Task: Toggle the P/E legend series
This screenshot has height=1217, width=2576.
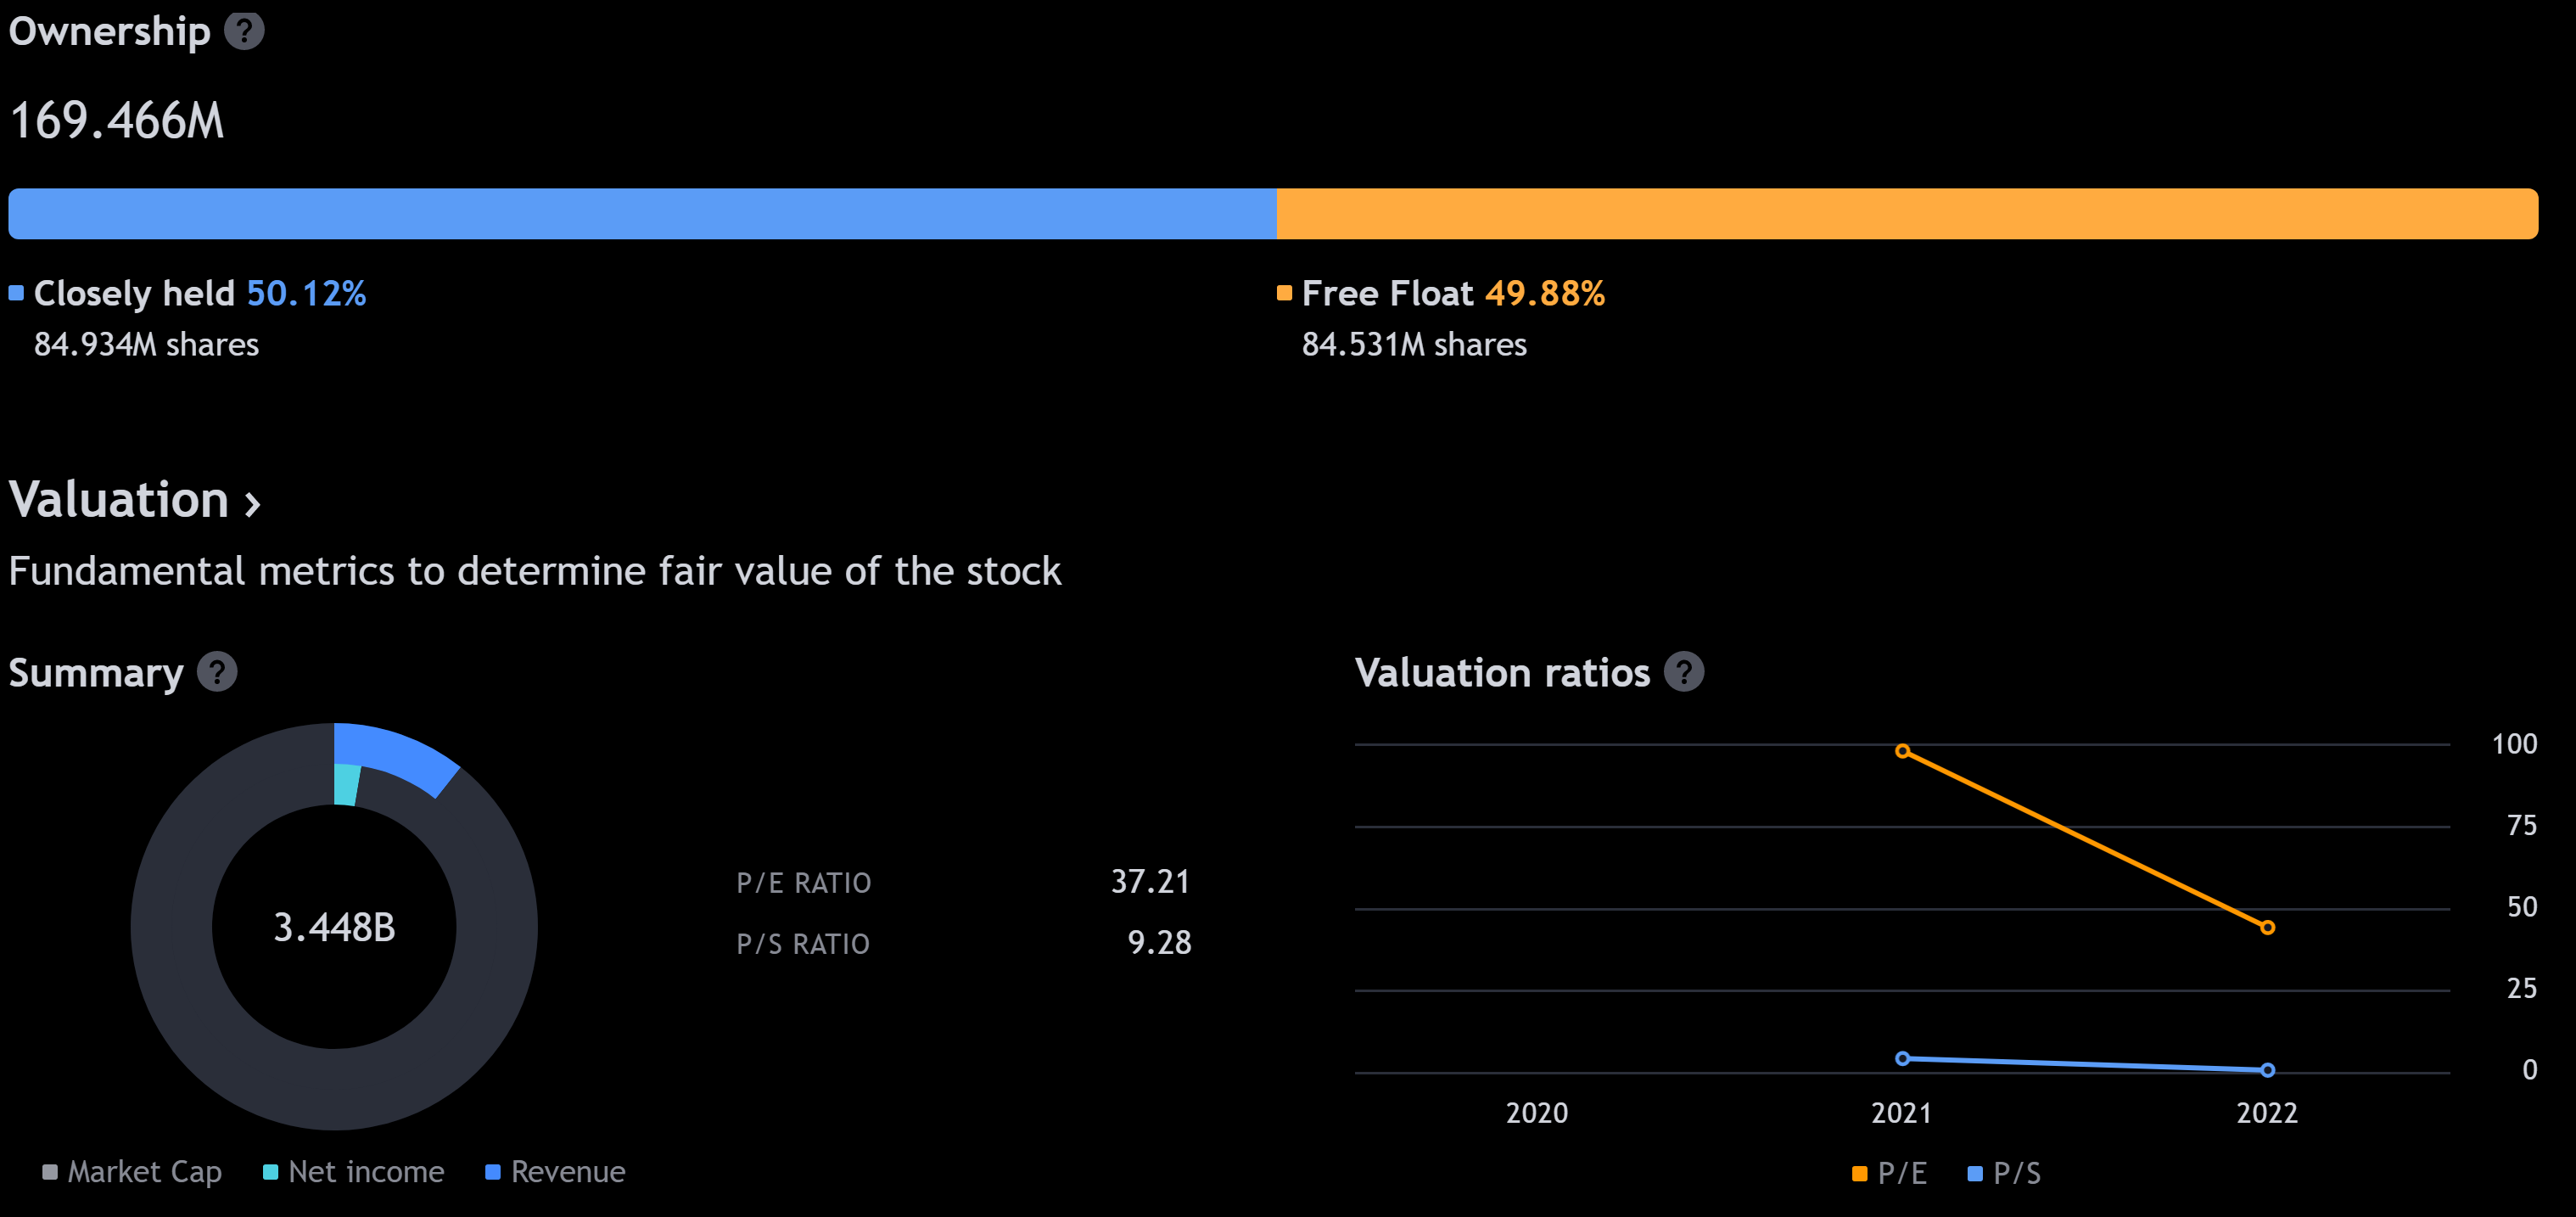Action: [1889, 1173]
